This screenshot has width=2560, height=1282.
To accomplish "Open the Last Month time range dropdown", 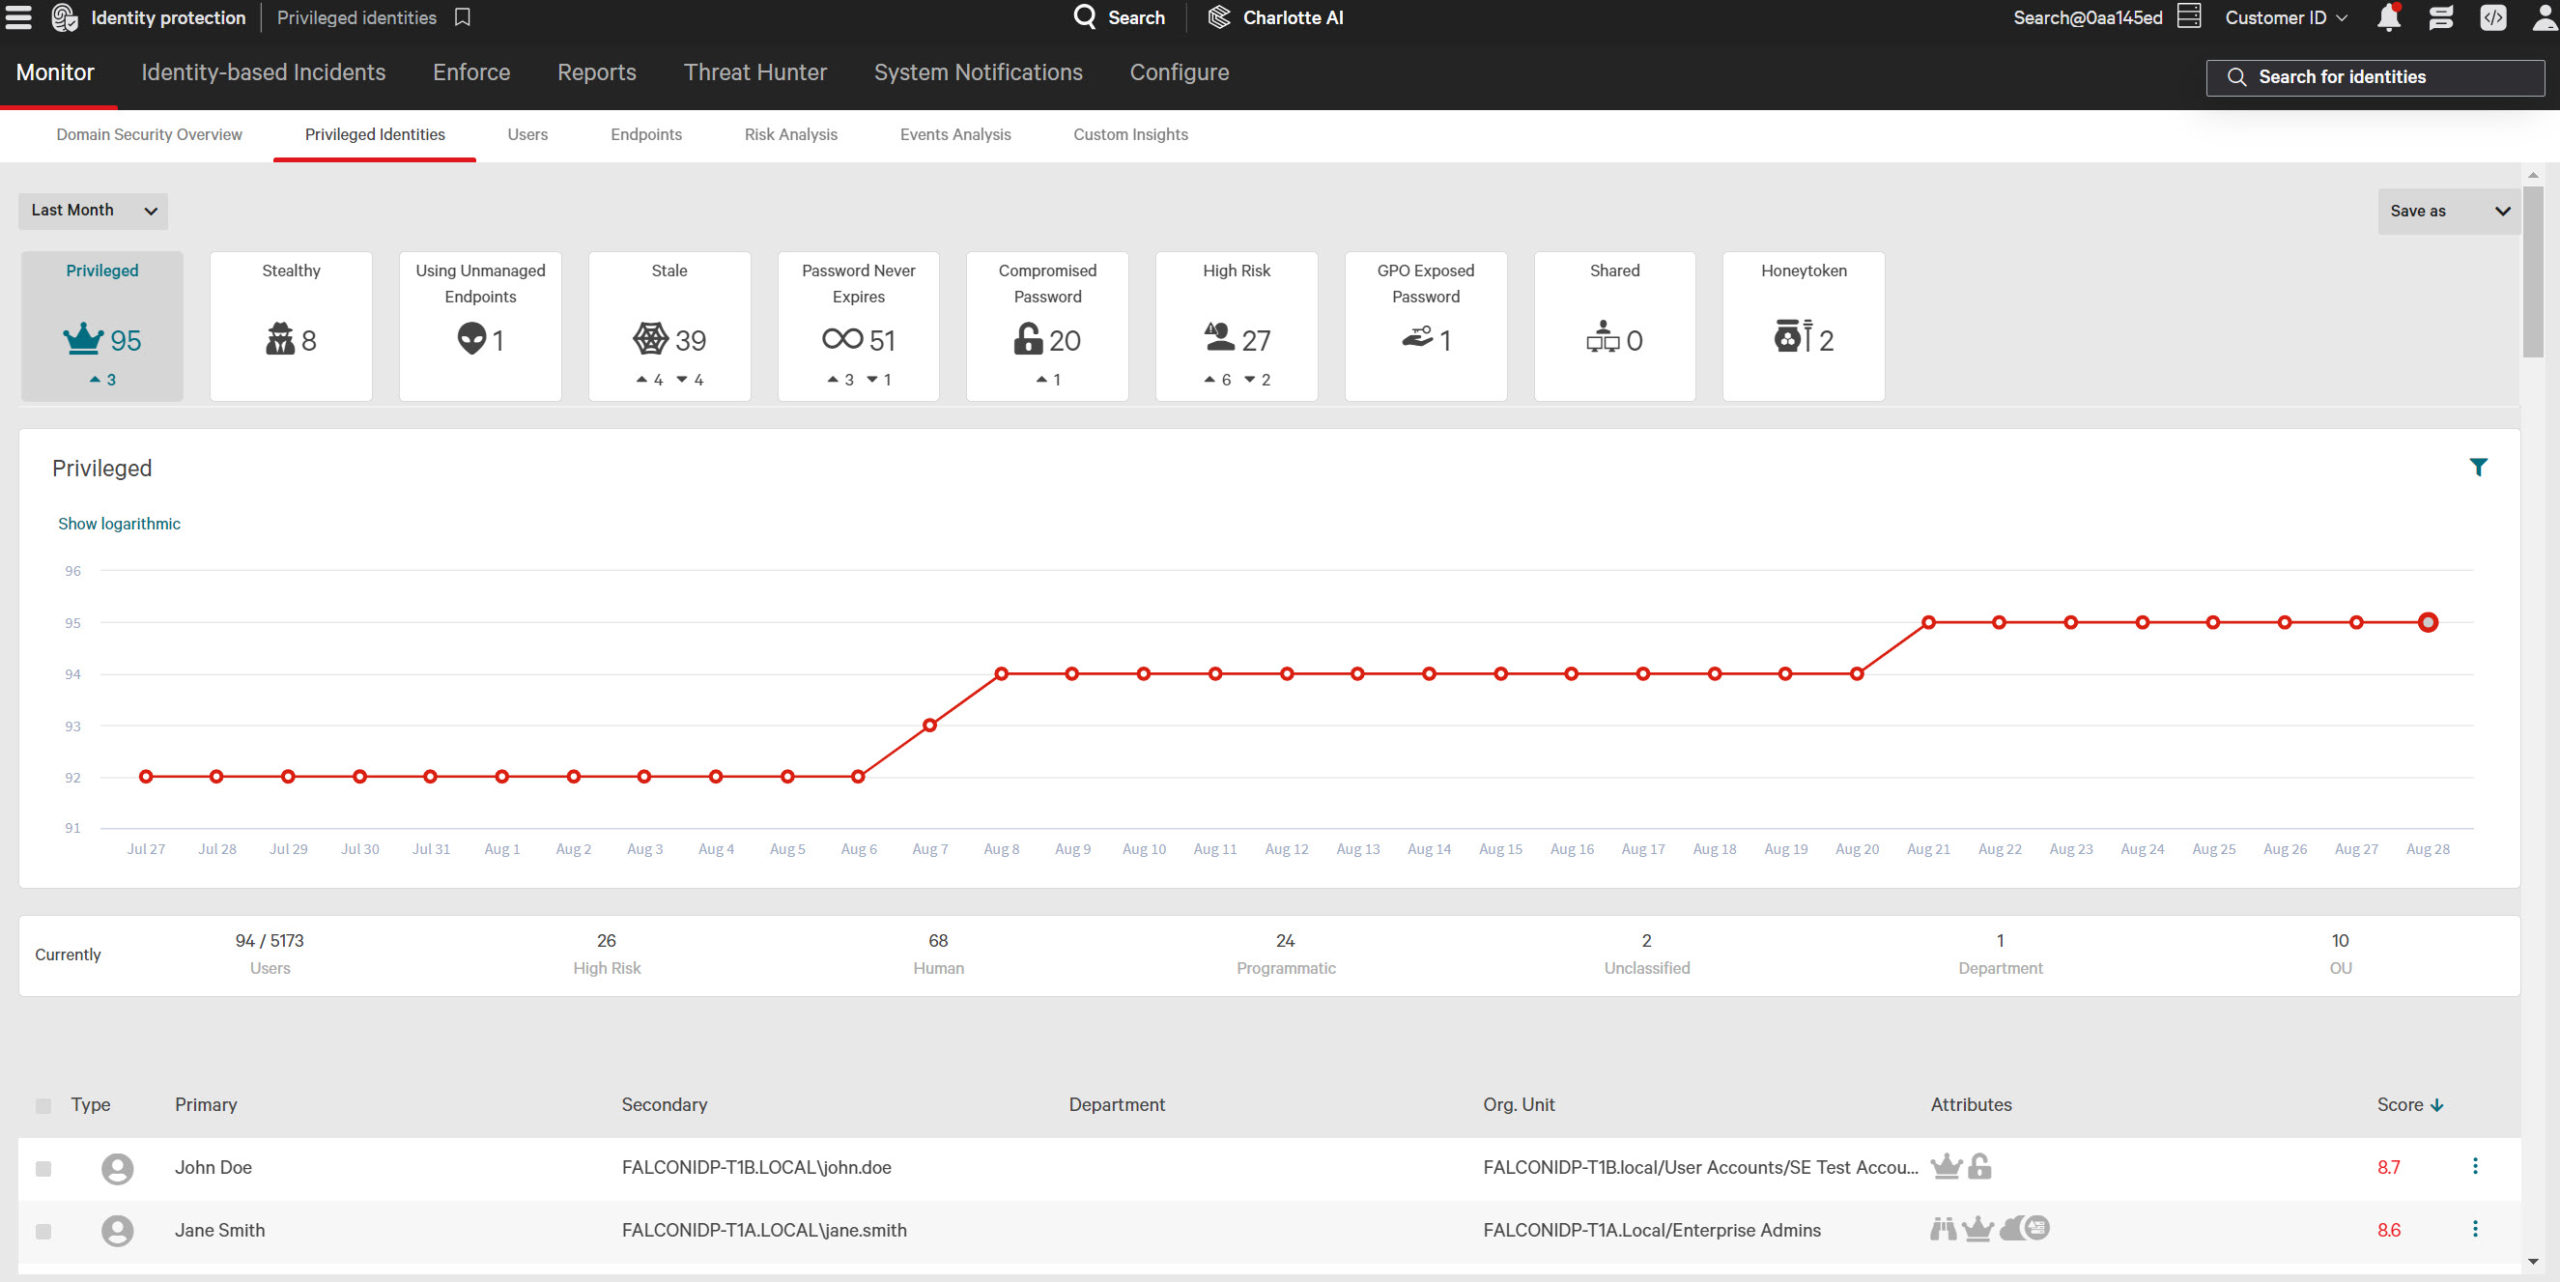I will pos(93,211).
